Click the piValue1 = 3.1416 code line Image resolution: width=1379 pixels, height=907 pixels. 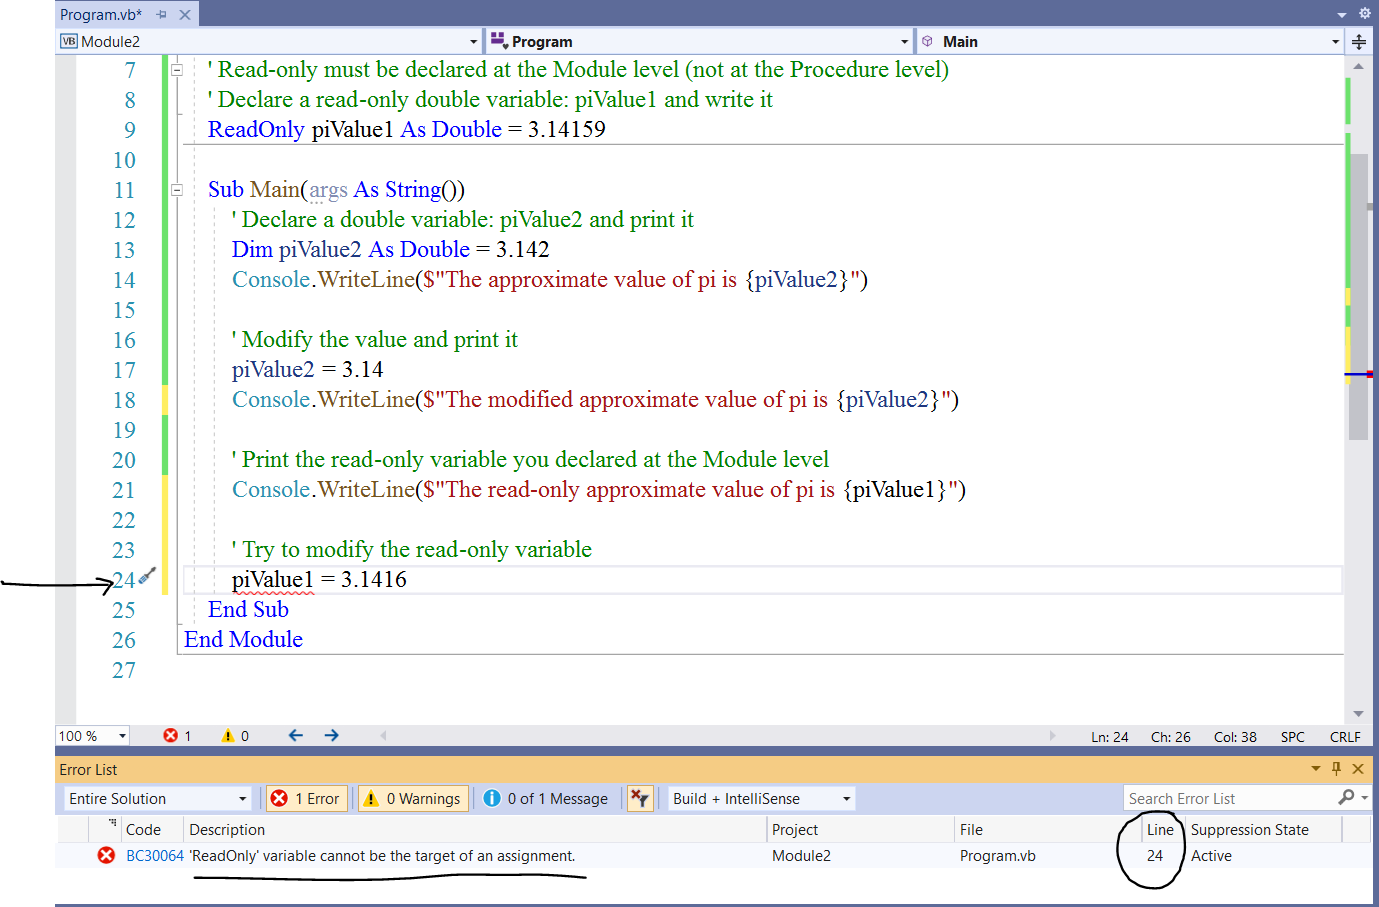[x=319, y=580]
